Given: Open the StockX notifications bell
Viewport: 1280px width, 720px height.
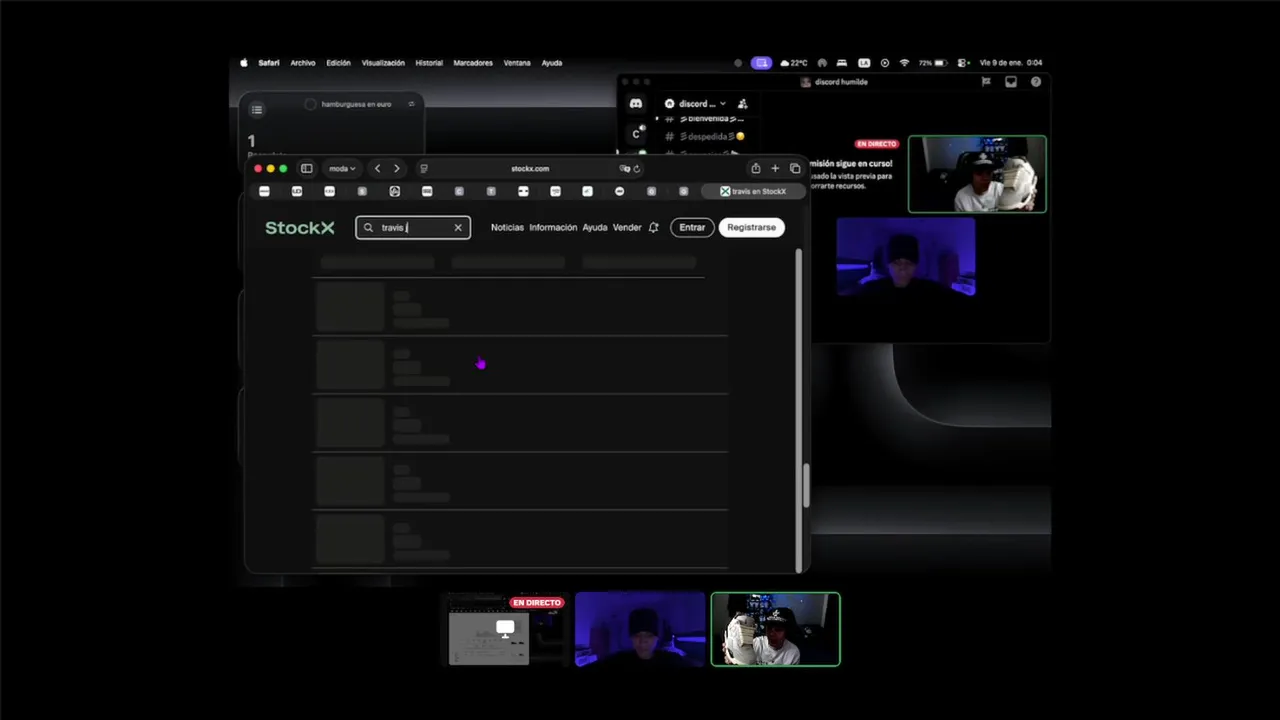Looking at the screenshot, I should [653, 228].
